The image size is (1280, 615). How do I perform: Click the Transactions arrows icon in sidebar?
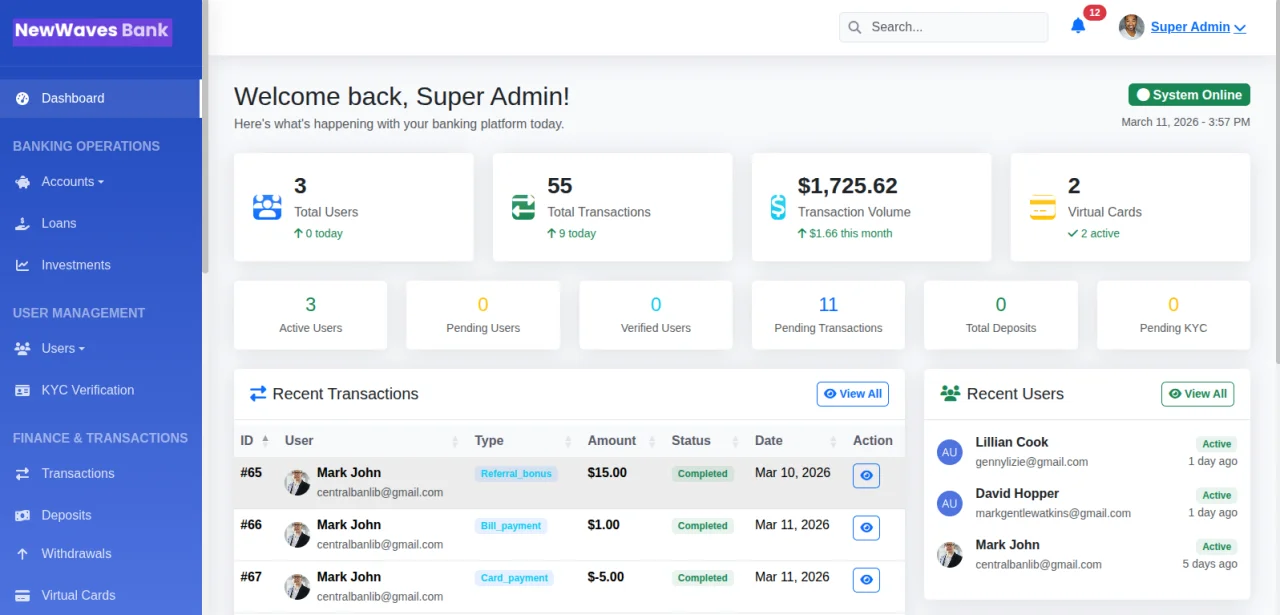coord(22,474)
